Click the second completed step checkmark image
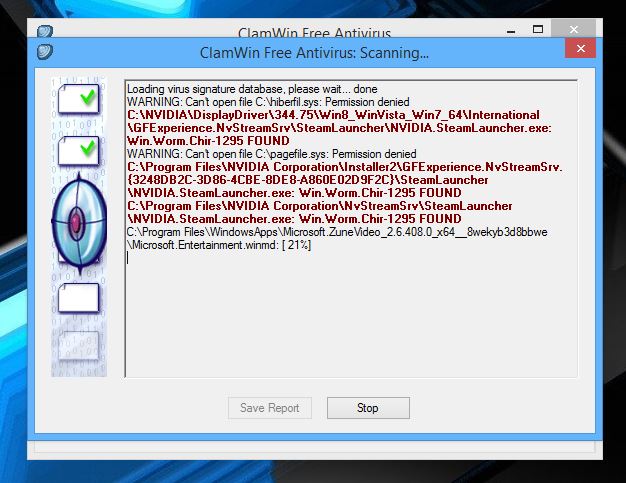Image resolution: width=626 pixels, height=483 pixels. point(79,150)
